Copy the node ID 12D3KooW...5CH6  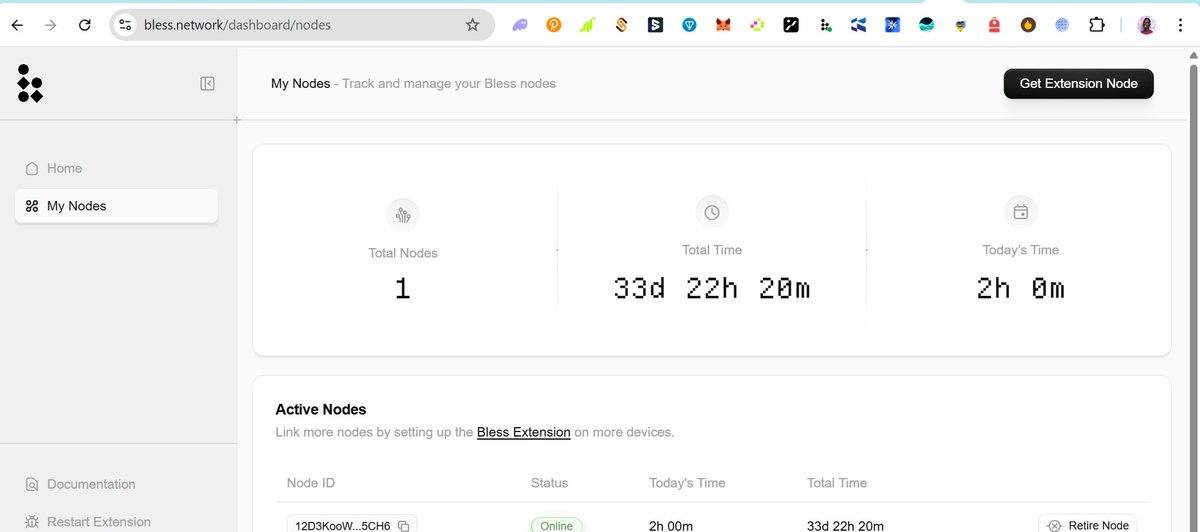(x=404, y=526)
